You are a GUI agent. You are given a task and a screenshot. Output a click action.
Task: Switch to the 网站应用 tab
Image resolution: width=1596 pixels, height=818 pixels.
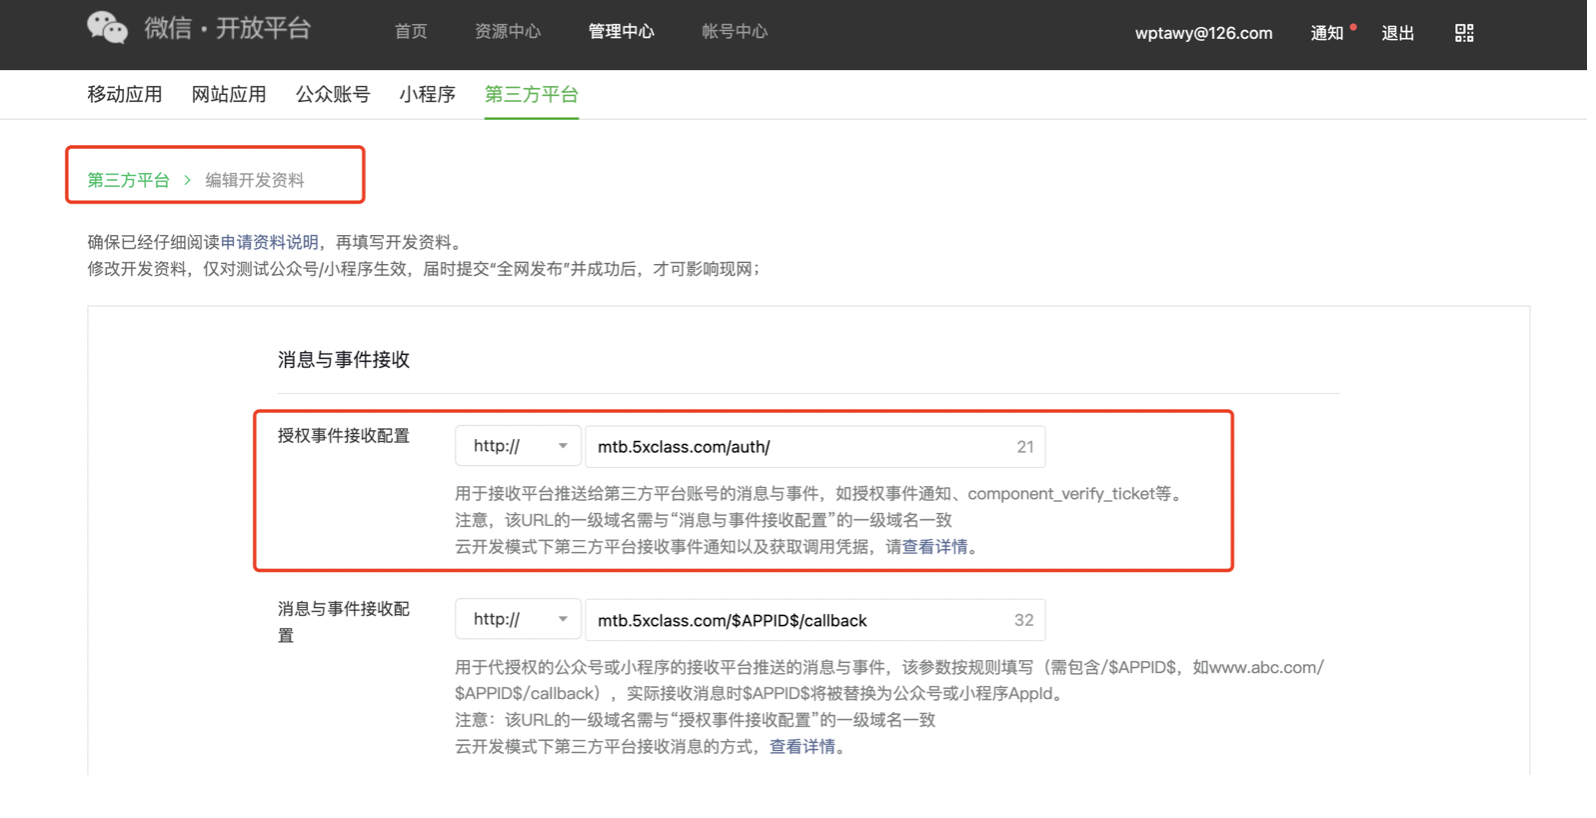[230, 95]
